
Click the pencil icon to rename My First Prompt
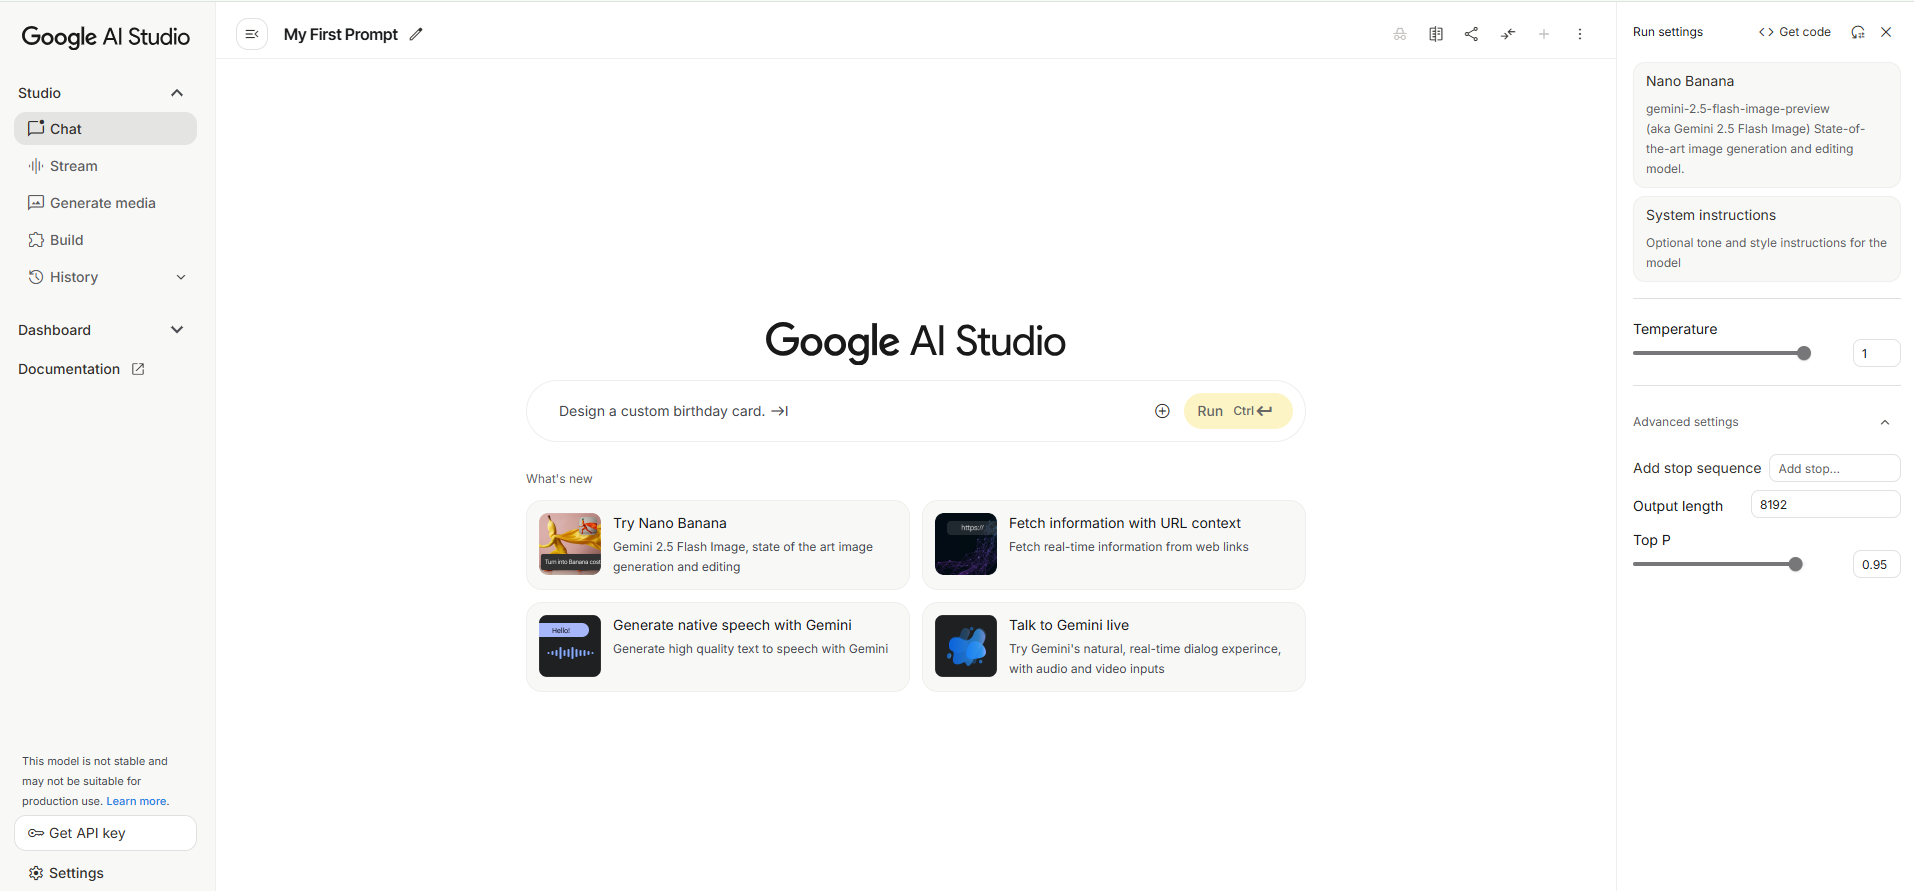[x=416, y=34]
